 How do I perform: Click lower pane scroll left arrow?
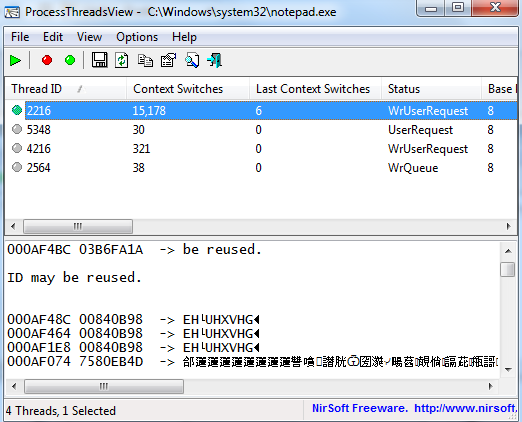tap(14, 386)
